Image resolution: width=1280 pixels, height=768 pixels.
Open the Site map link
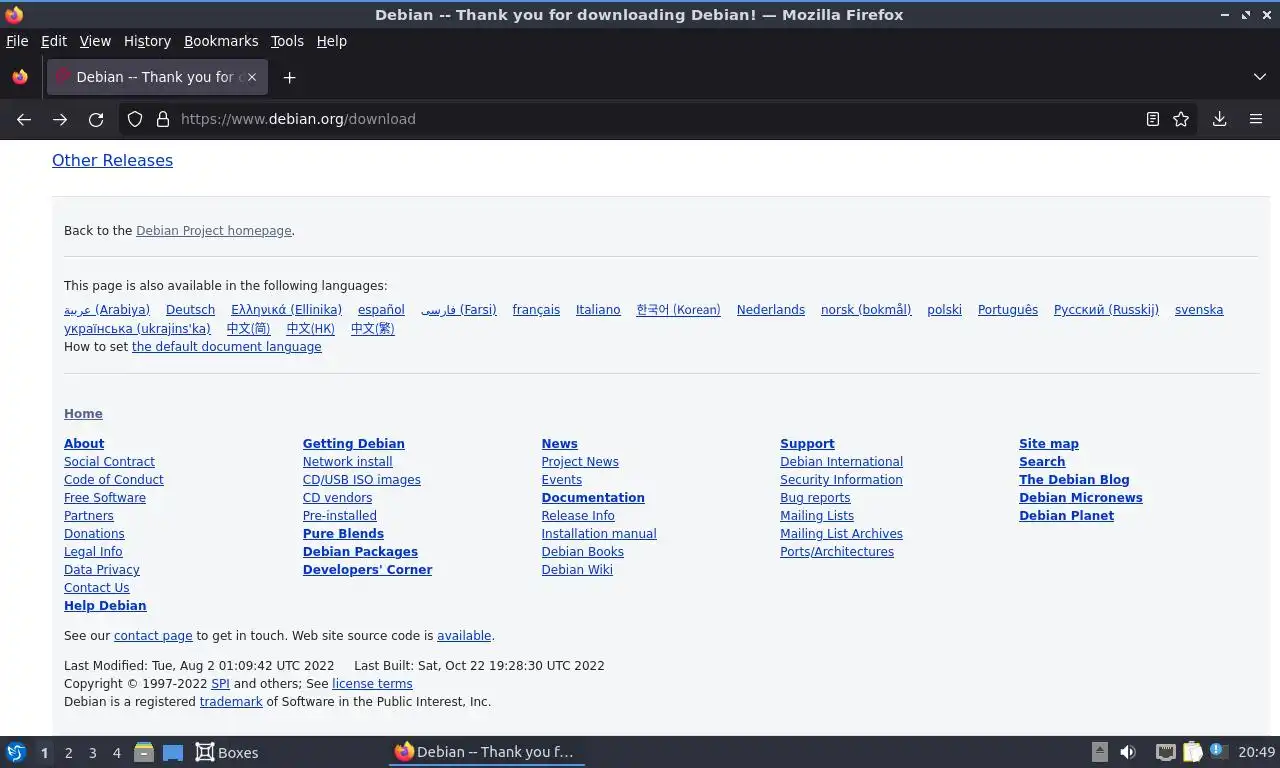click(x=1049, y=444)
